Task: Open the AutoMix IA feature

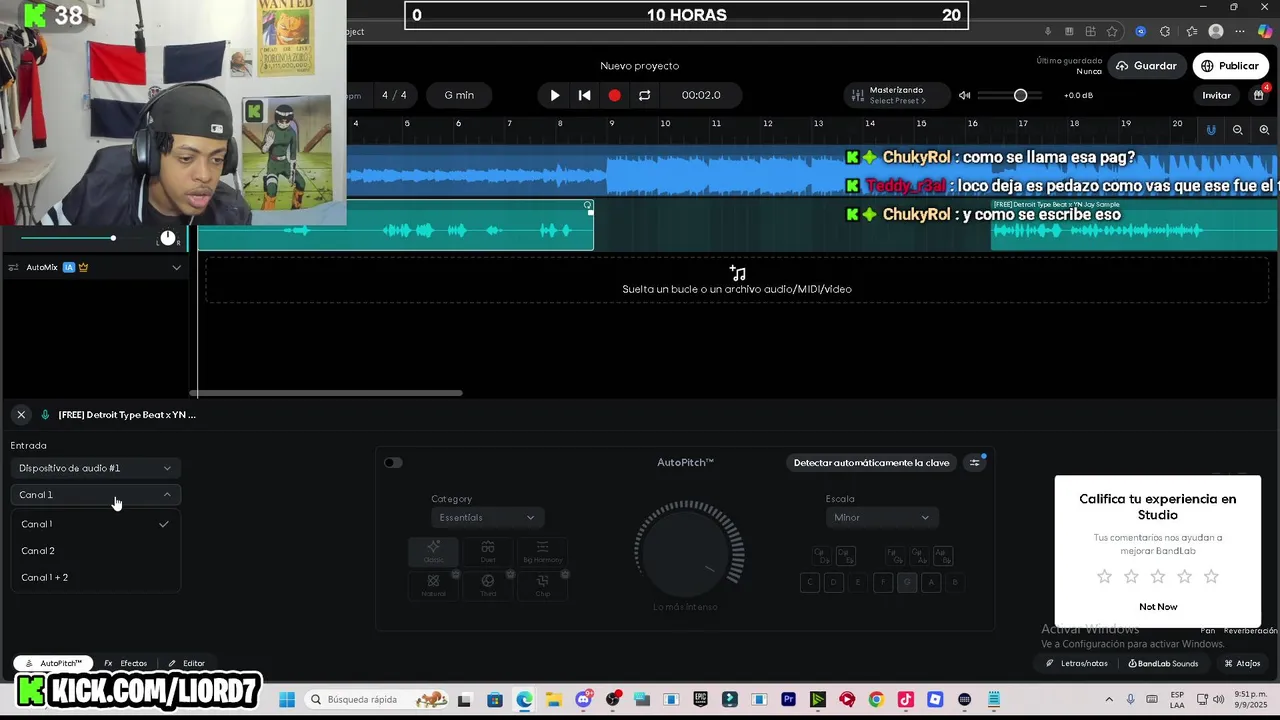Action: [69, 267]
